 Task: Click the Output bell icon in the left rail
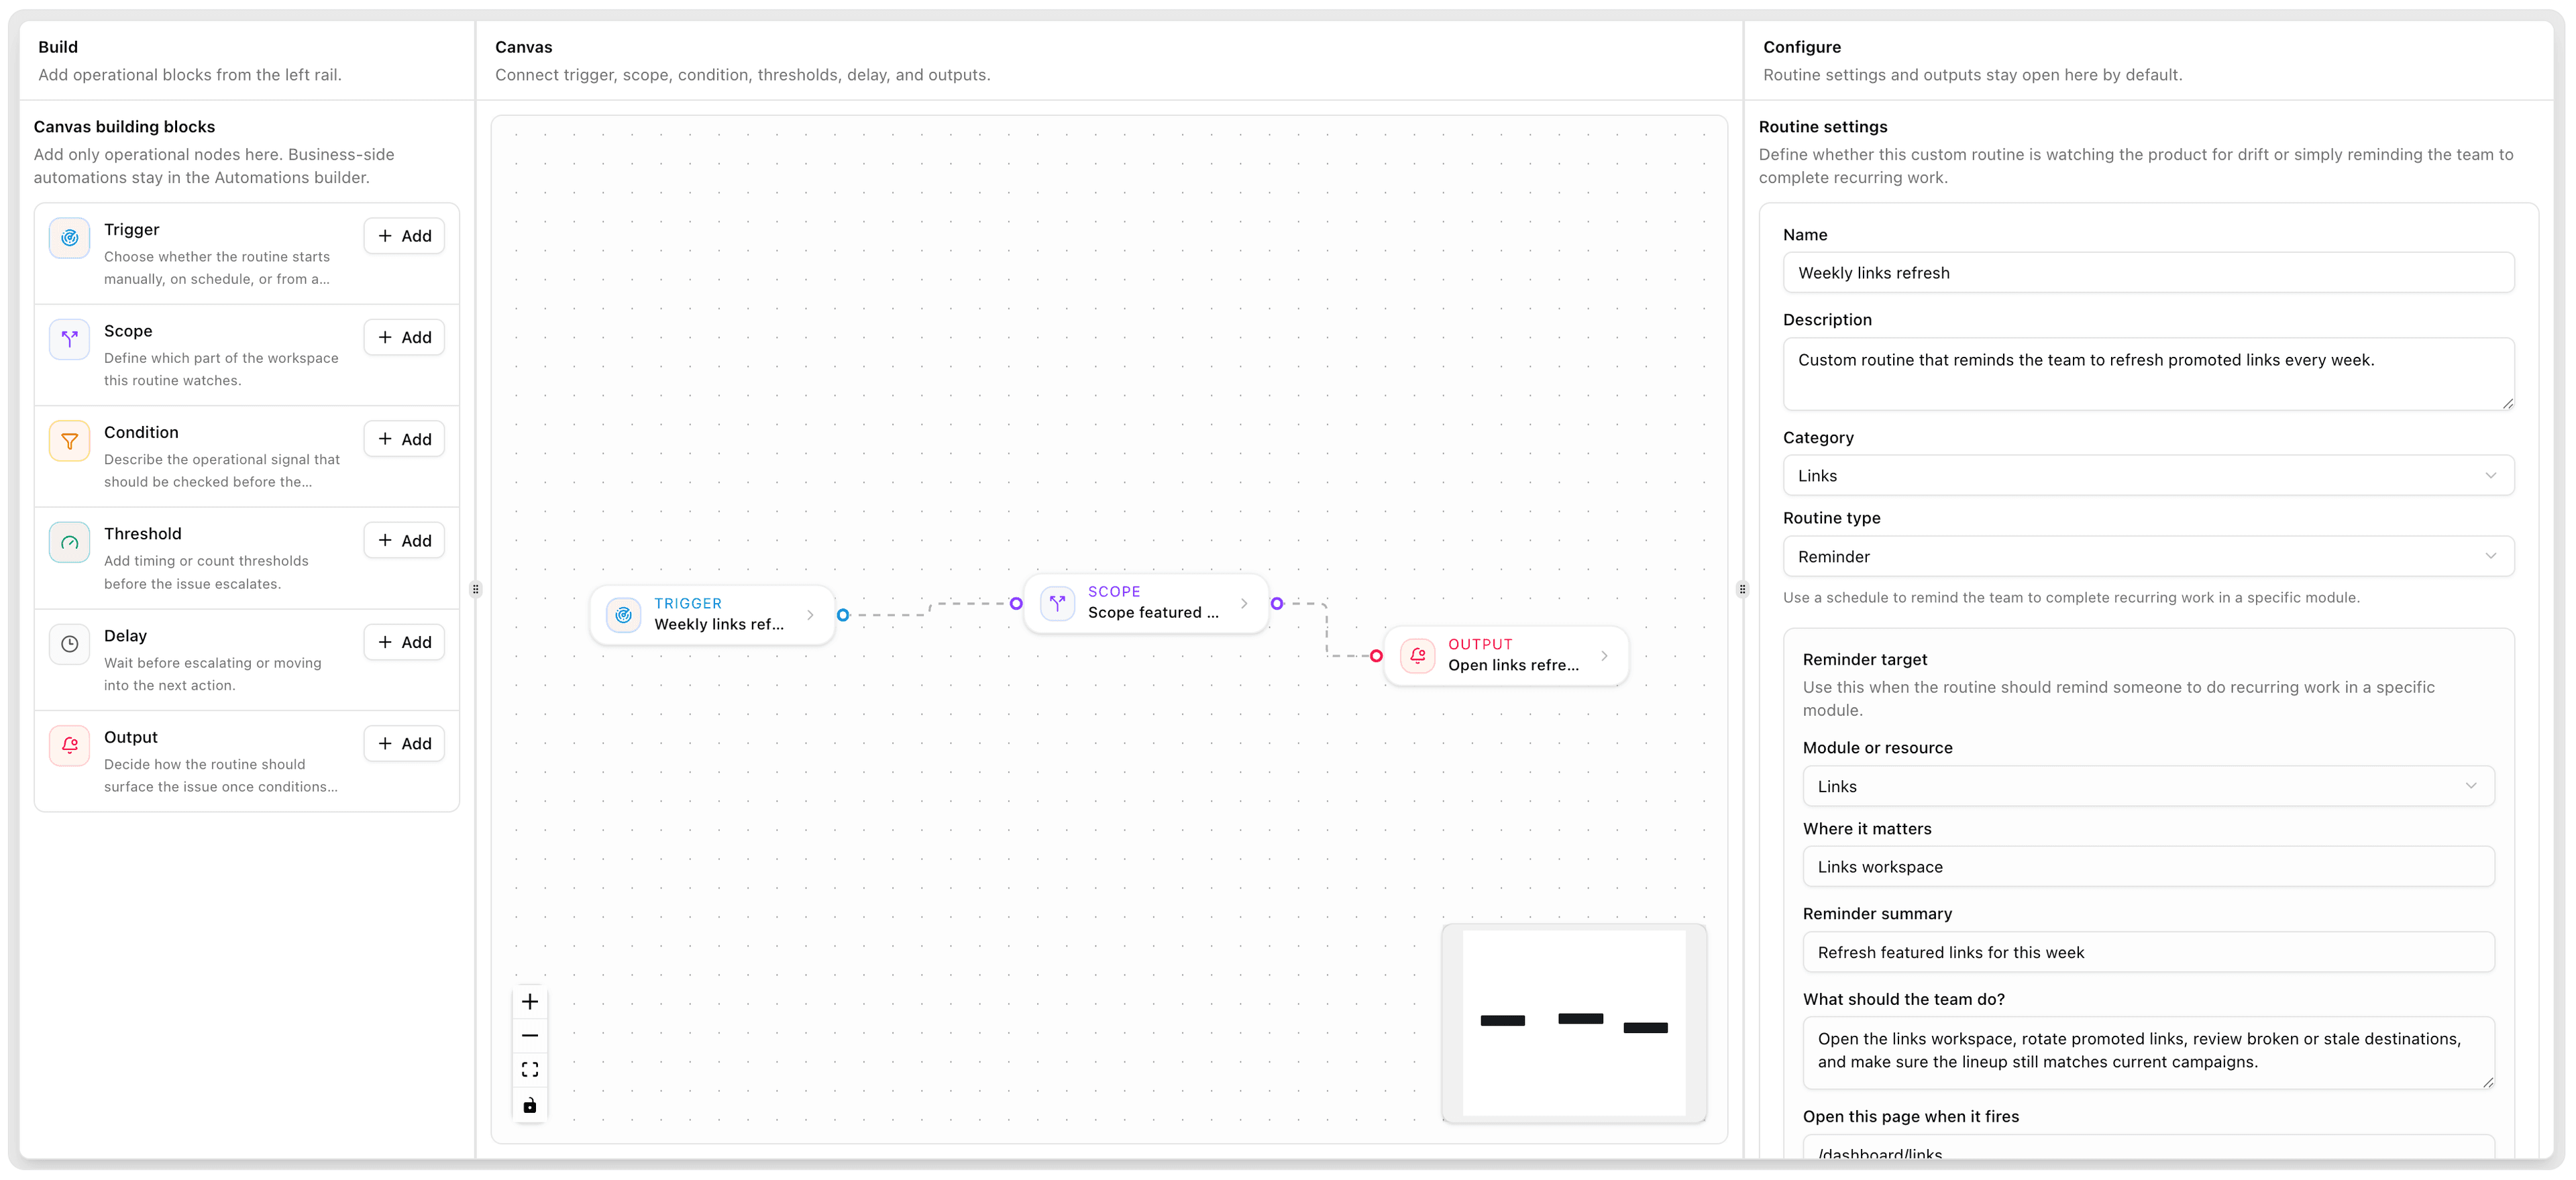pyautogui.click(x=69, y=745)
